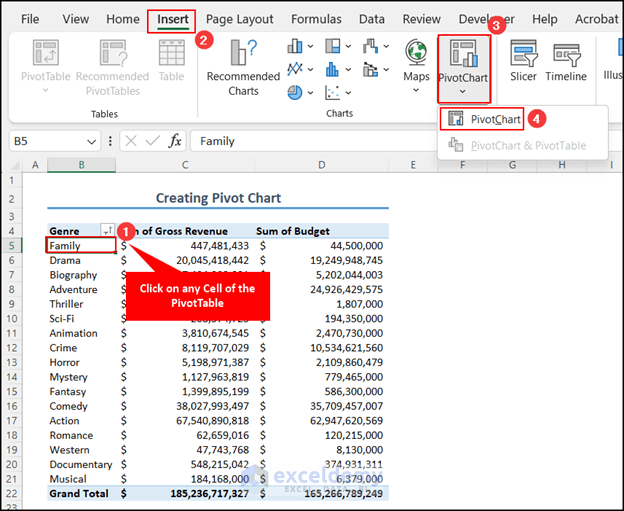This screenshot has width=624, height=511.
Task: Select the Insert tab
Action: [173, 19]
